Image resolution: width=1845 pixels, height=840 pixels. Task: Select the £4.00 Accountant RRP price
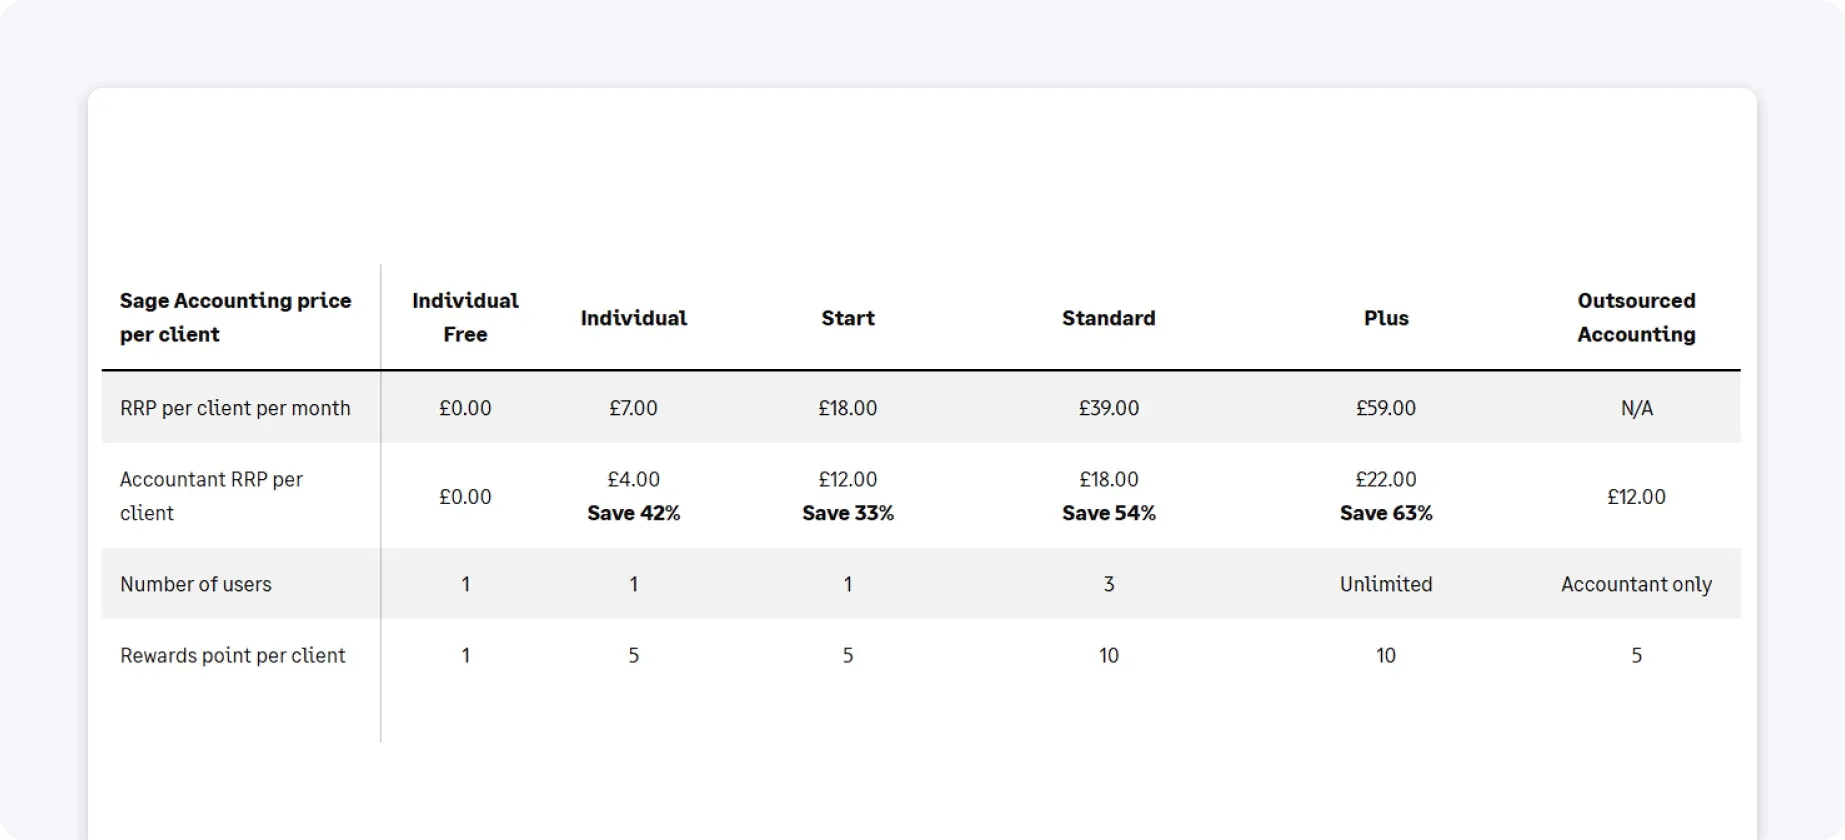pos(633,479)
